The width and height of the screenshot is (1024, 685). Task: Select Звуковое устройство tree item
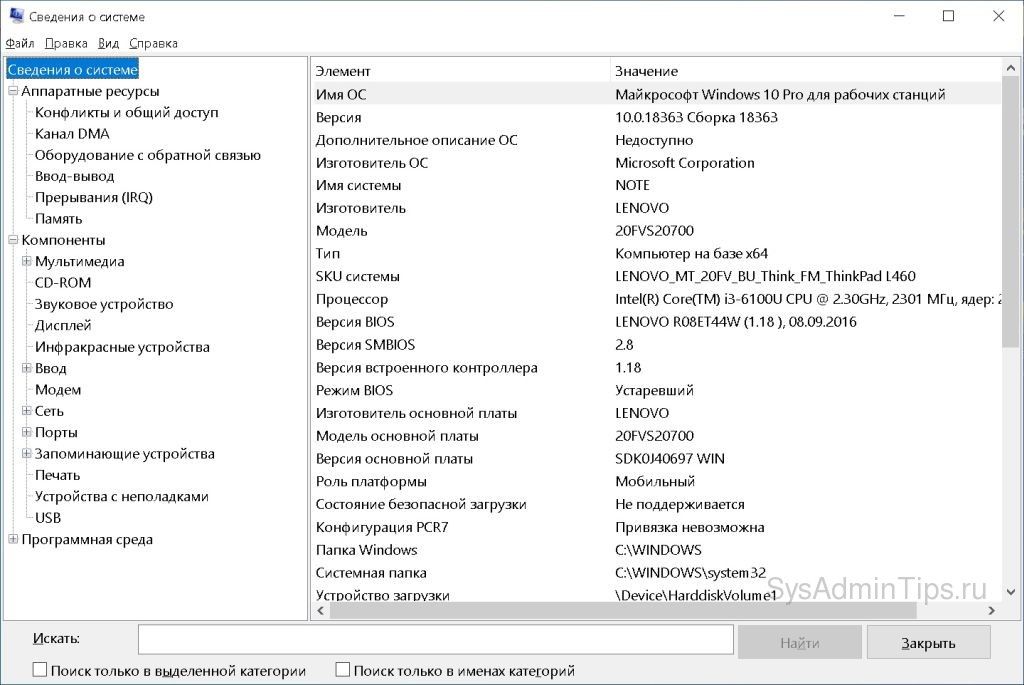pos(104,304)
